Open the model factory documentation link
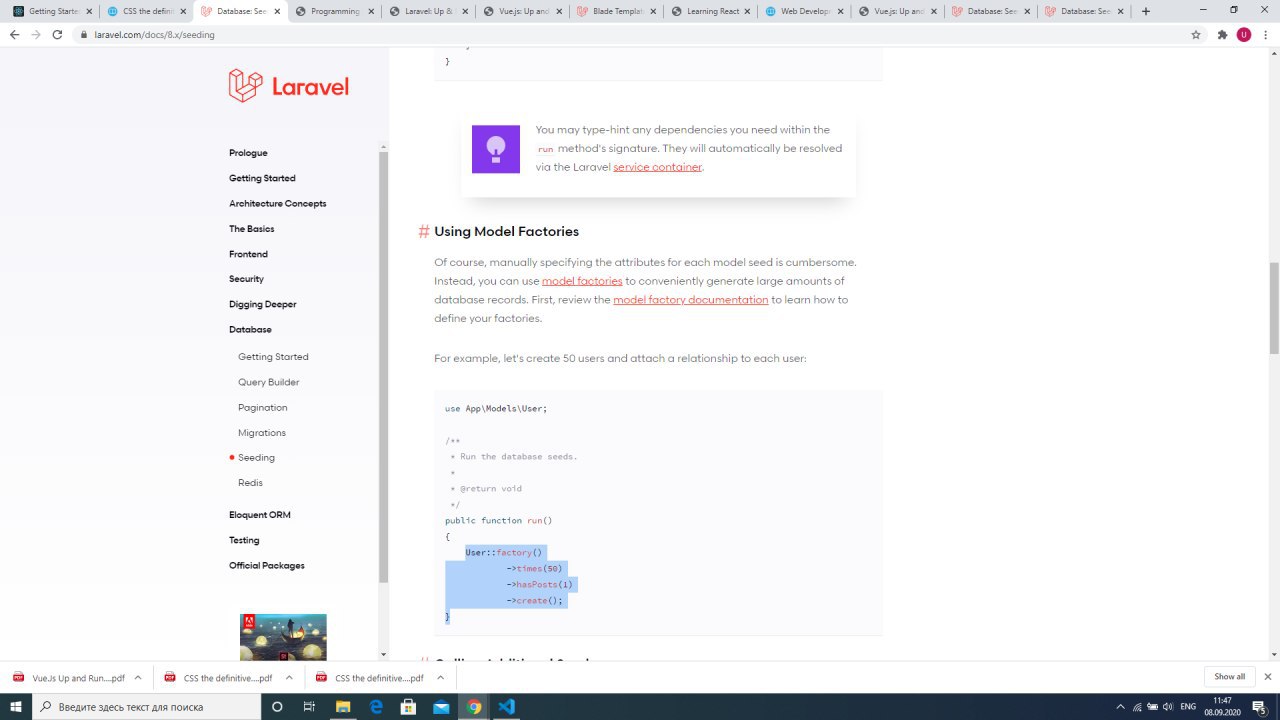The image size is (1280, 720). (x=690, y=300)
